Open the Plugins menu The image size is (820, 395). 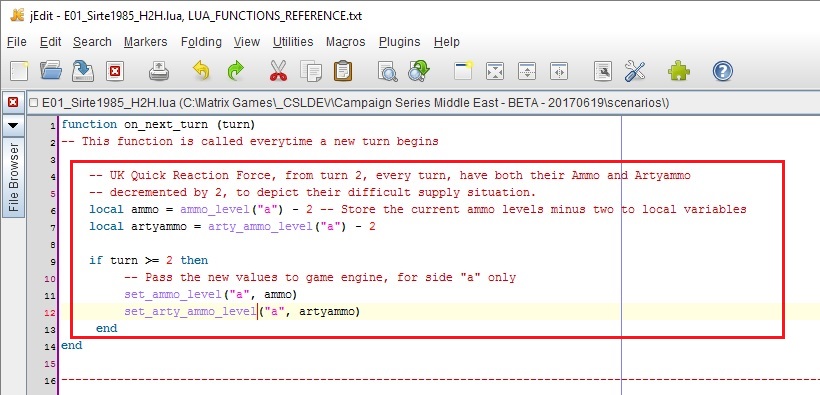click(x=400, y=42)
